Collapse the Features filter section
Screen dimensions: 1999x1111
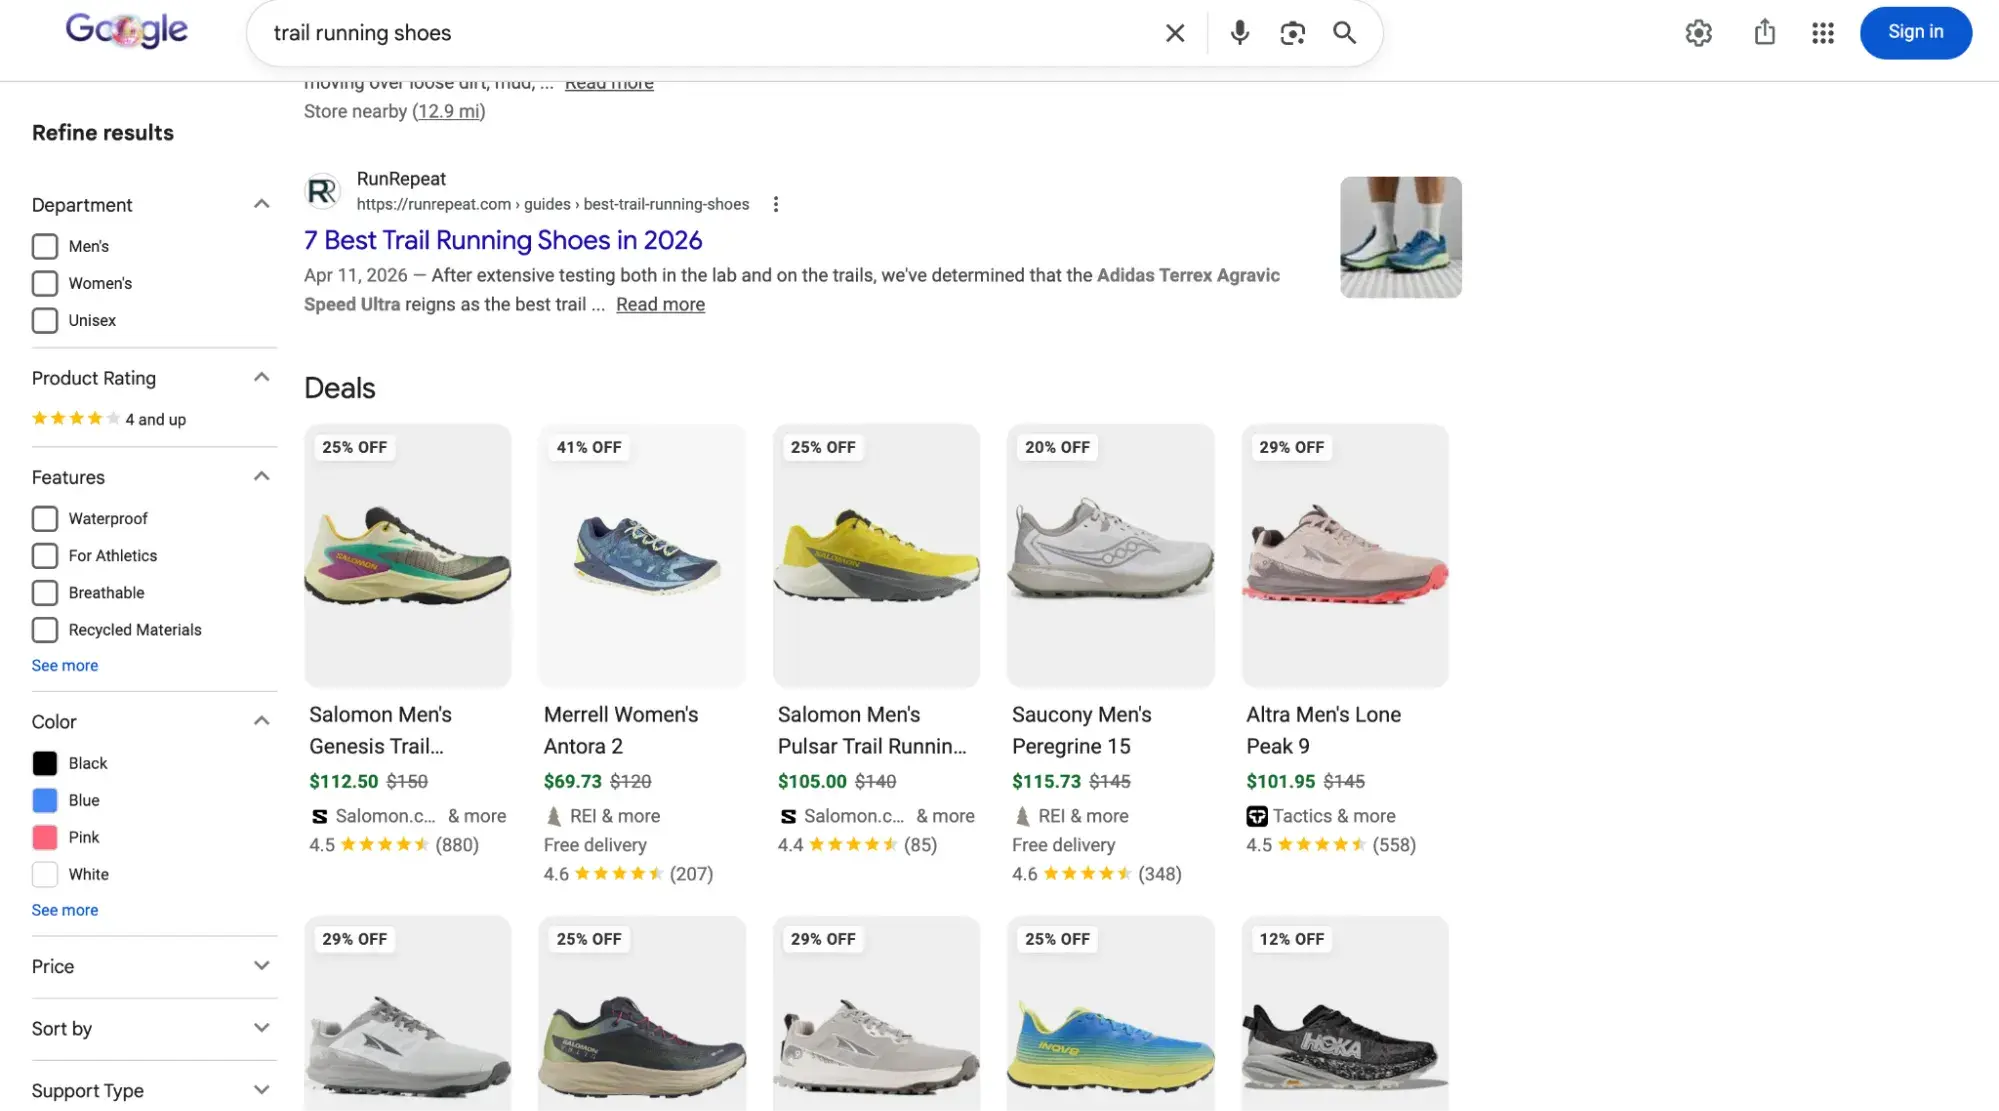pyautogui.click(x=261, y=476)
